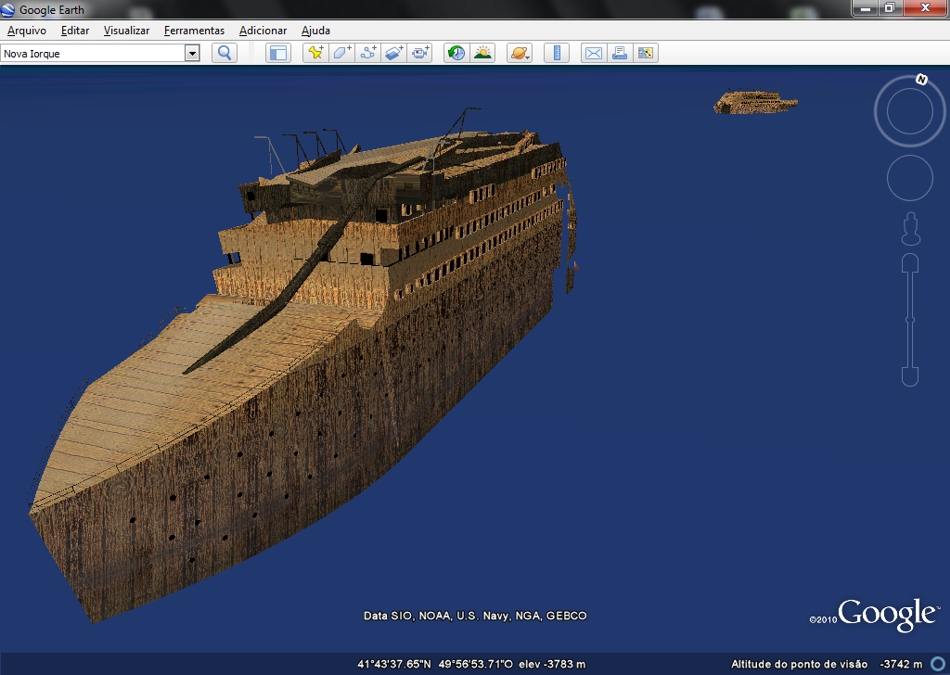Image resolution: width=950 pixels, height=675 pixels.
Task: Select the Add Path tool
Action: click(x=365, y=52)
